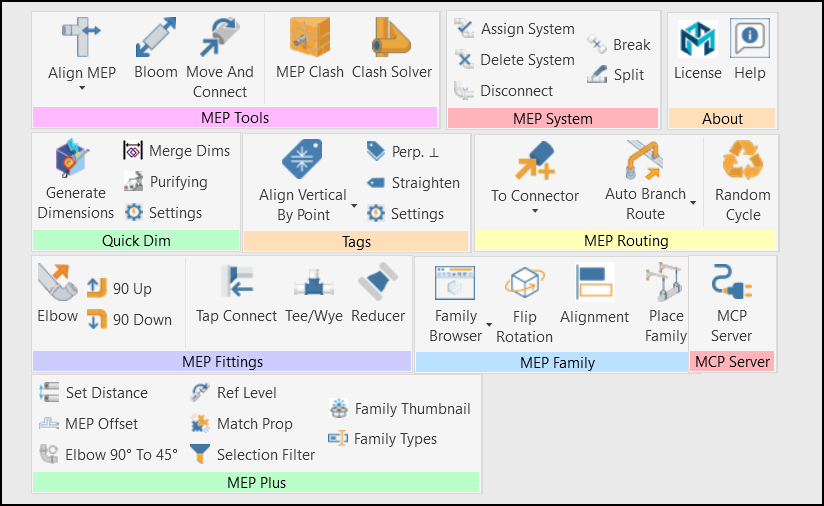Click the 90 Up fitting tool
824x506 pixels.
point(119,288)
